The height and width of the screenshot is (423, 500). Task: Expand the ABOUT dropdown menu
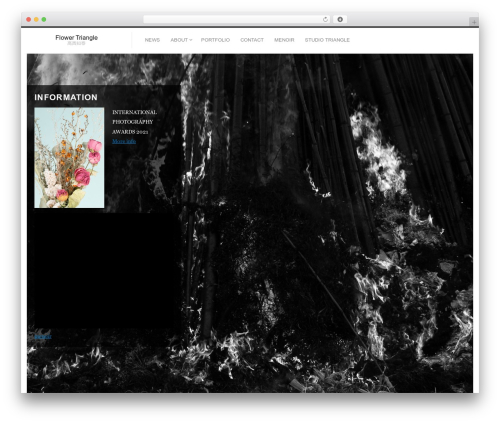pyautogui.click(x=181, y=40)
